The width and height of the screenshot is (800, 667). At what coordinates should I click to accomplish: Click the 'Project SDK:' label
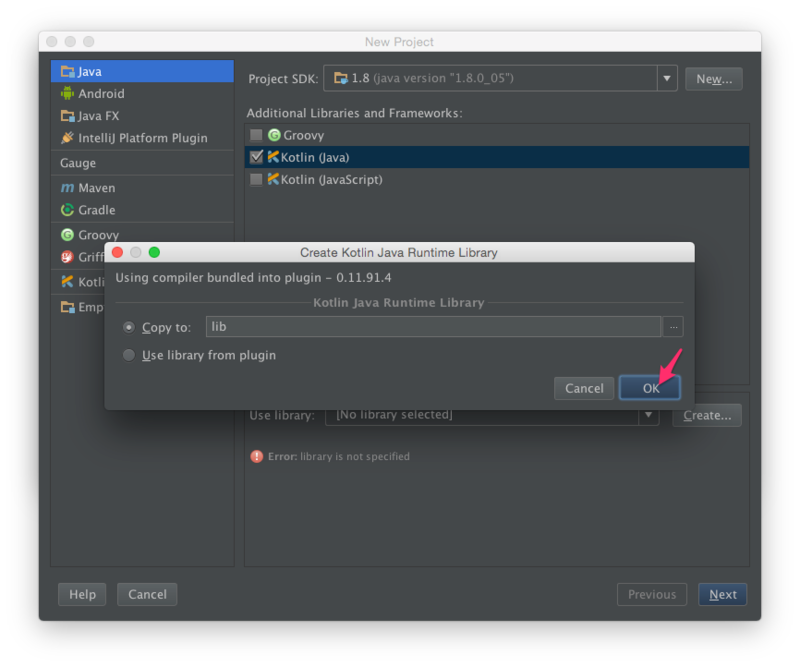coord(283,79)
